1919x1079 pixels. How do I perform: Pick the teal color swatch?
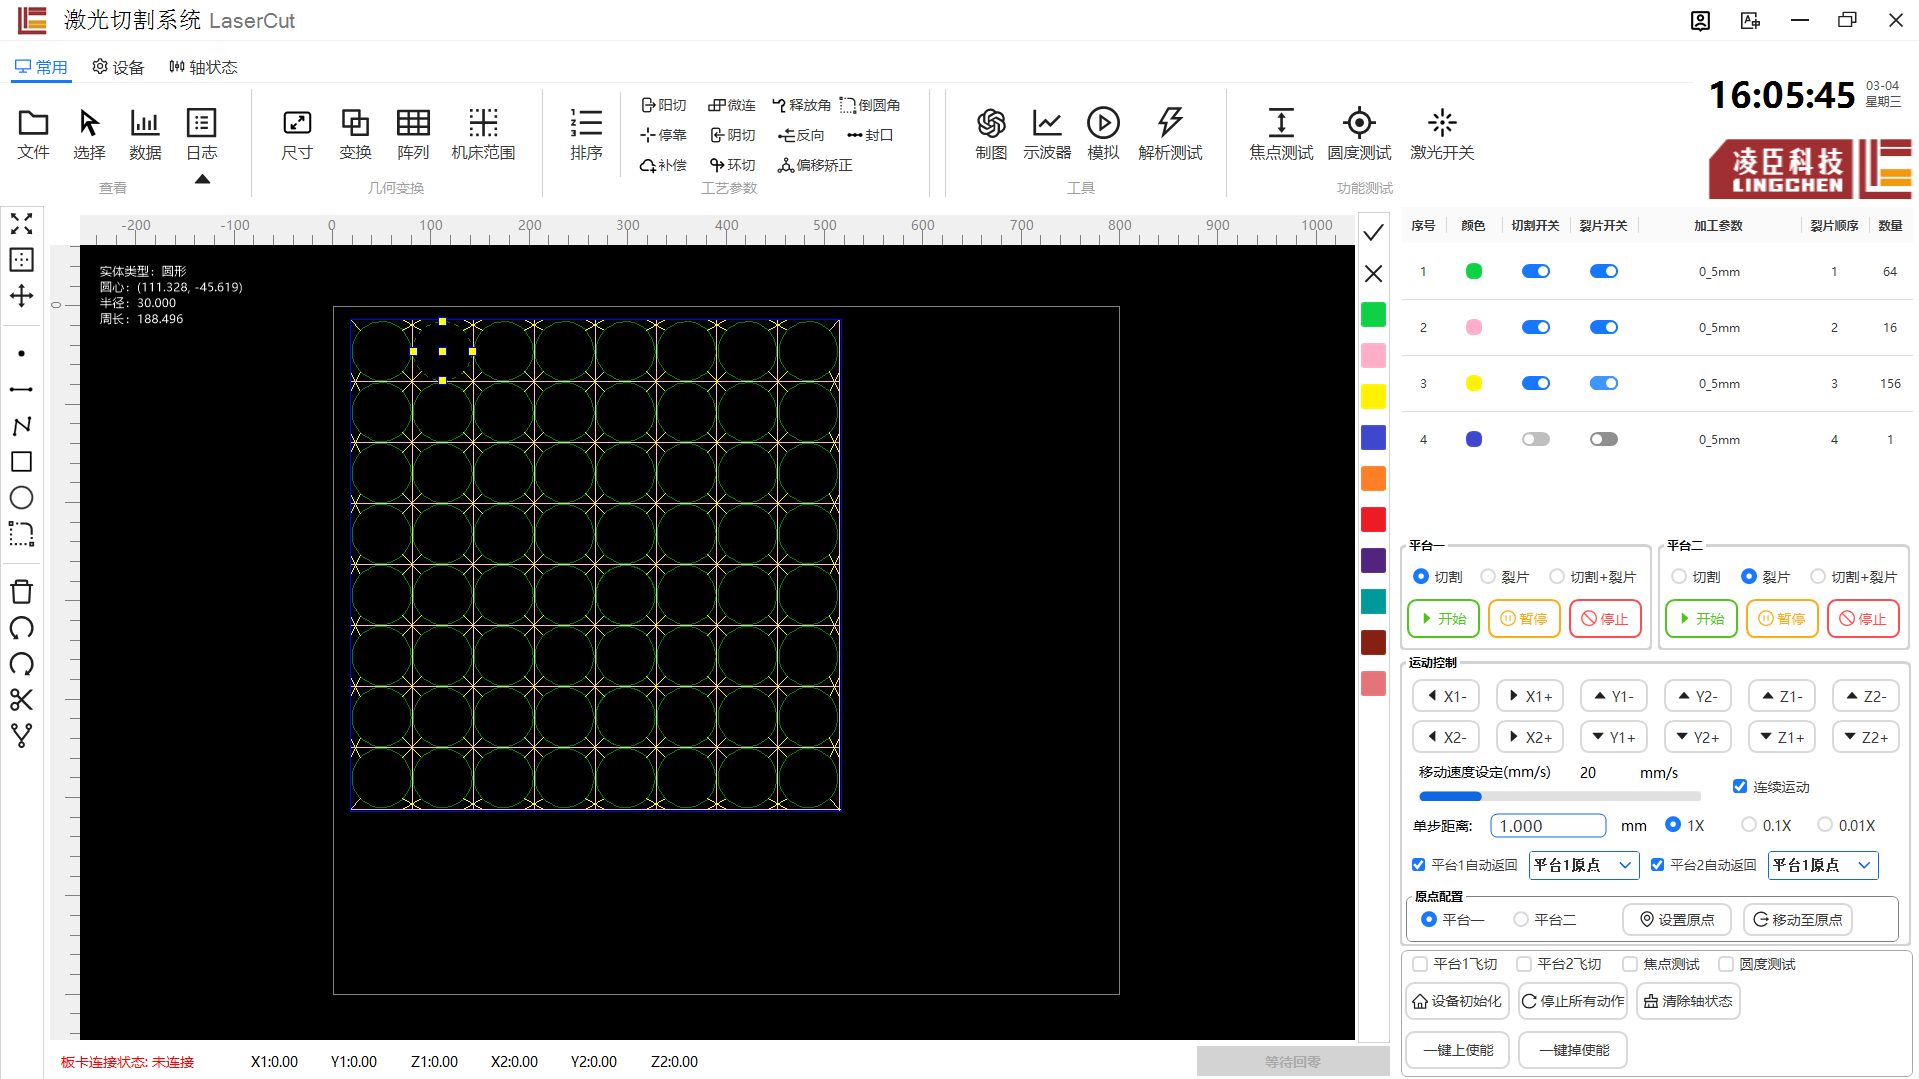1373,601
